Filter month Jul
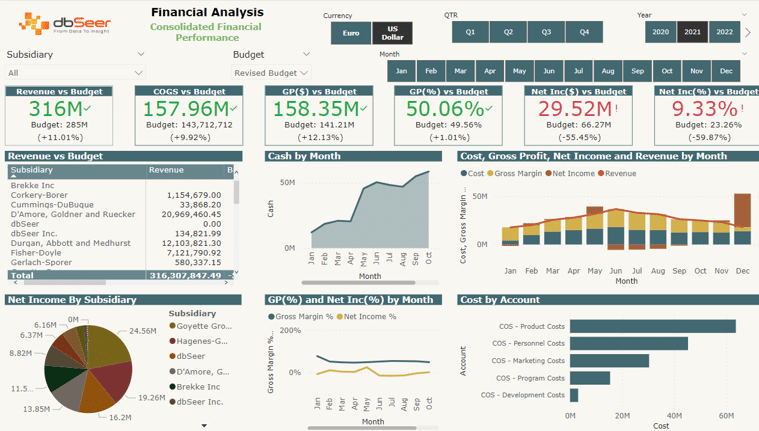The height and width of the screenshot is (431, 759). 578,71
